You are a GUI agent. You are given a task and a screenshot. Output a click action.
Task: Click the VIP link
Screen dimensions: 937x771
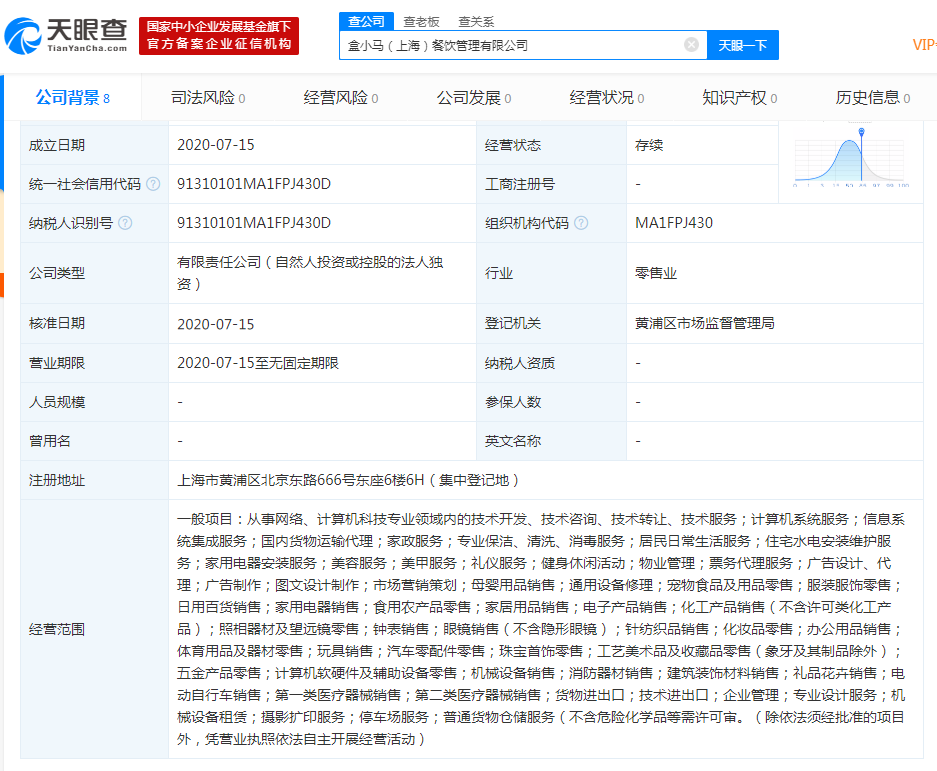coord(924,45)
